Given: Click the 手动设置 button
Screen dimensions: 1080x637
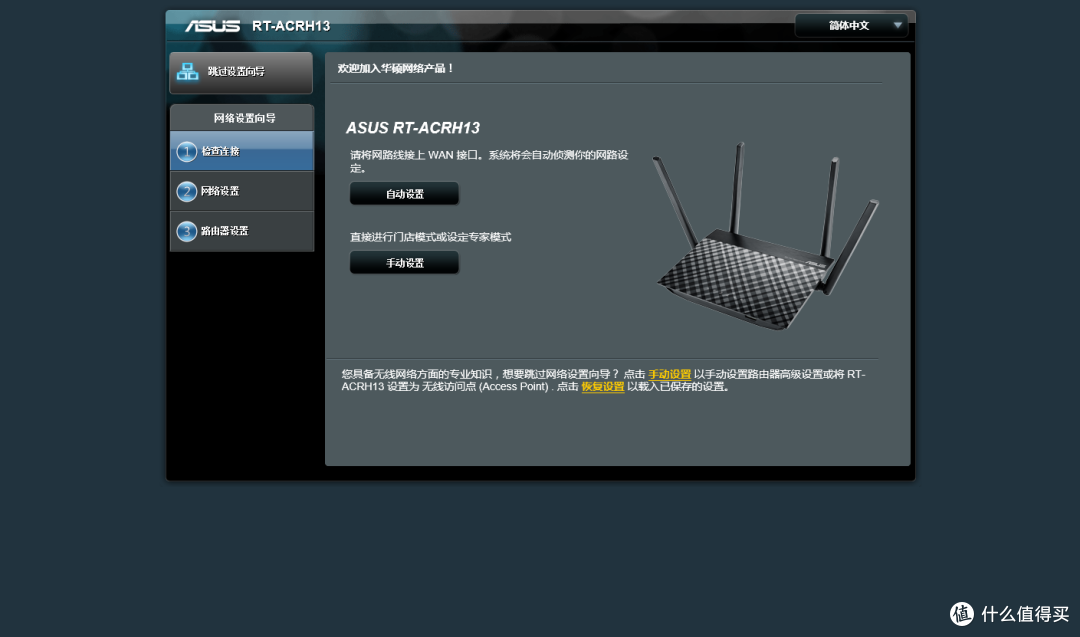Looking at the screenshot, I should click(404, 262).
